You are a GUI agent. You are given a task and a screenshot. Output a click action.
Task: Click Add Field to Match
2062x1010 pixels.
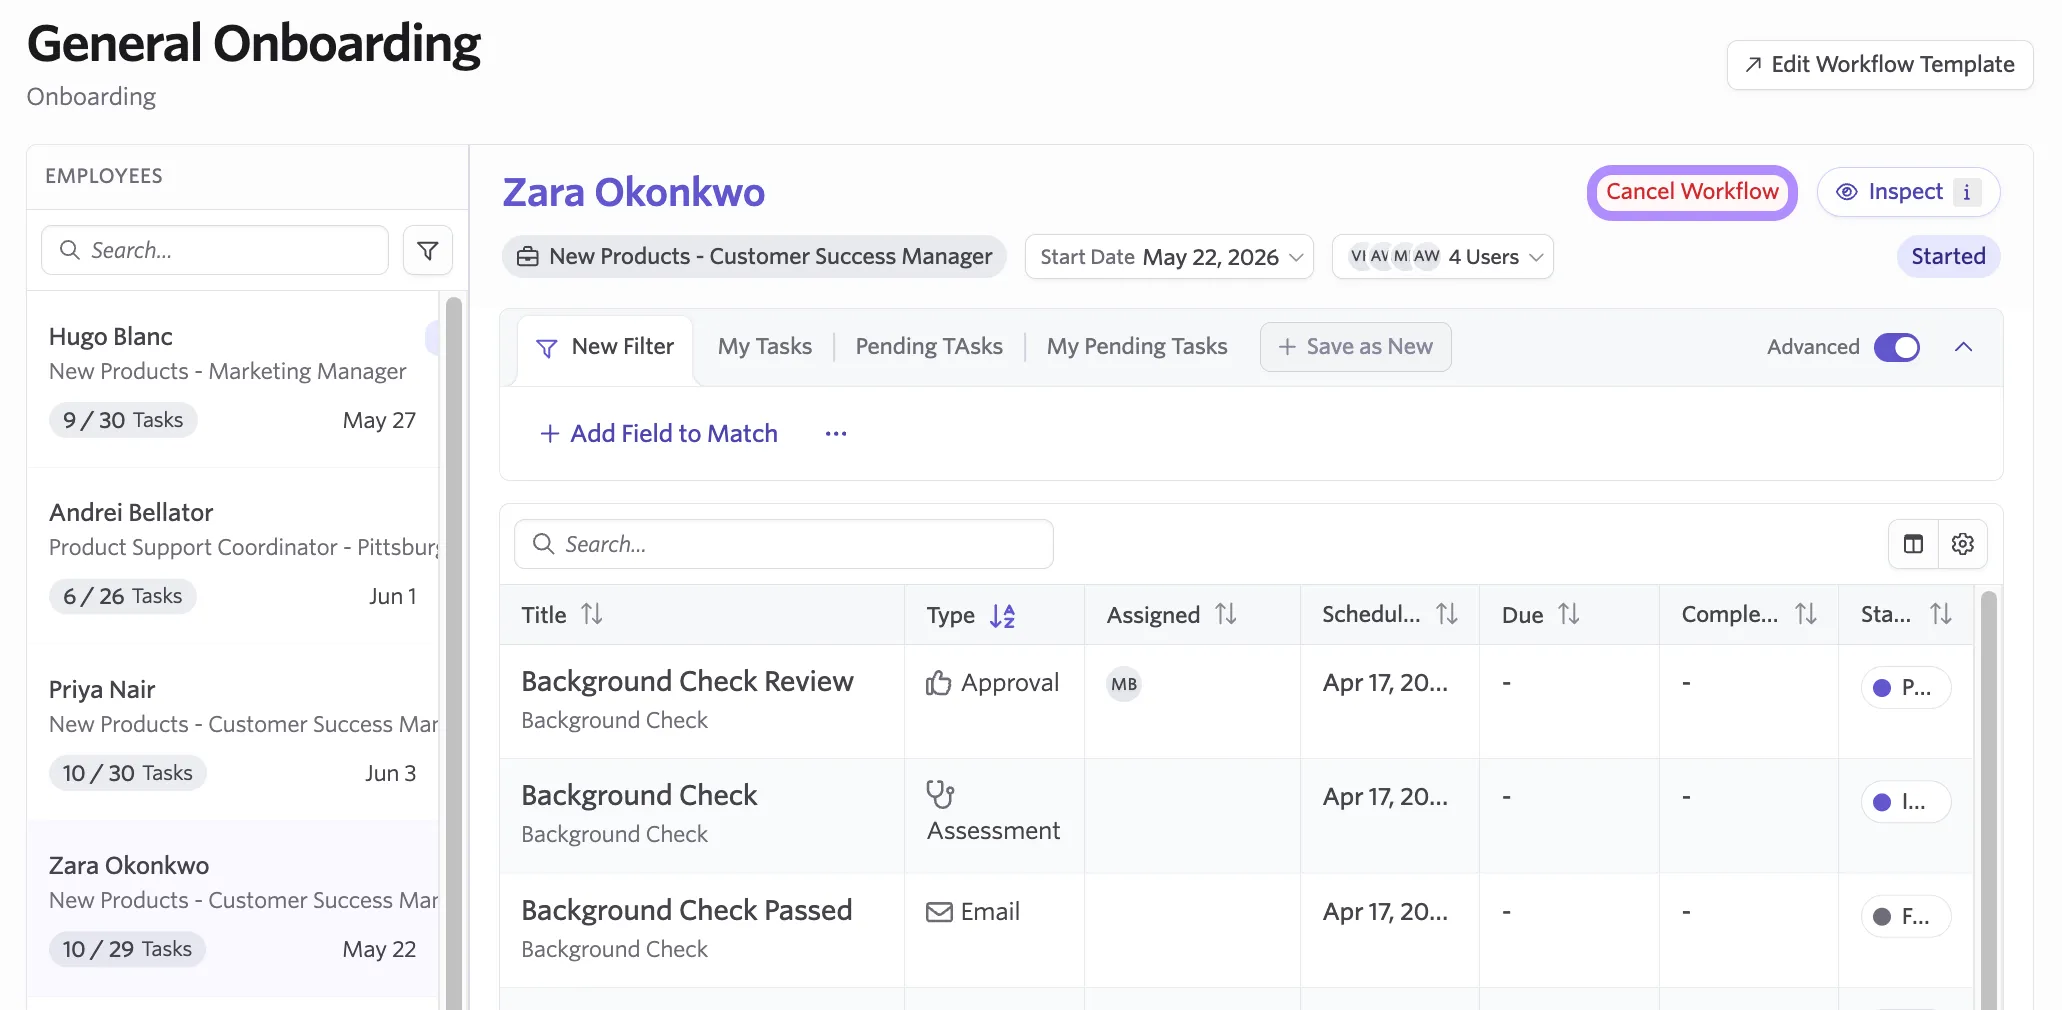click(659, 433)
